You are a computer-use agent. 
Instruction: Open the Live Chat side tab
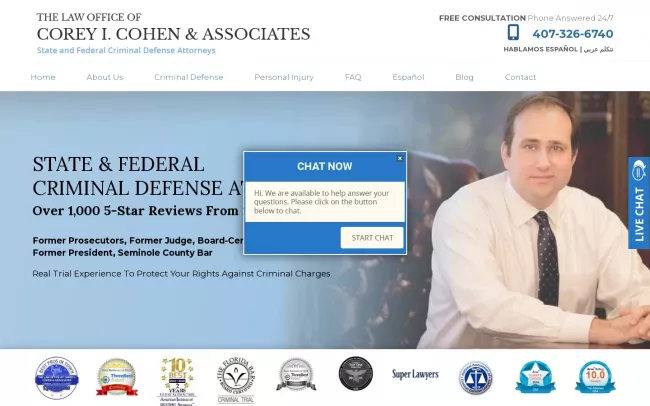[639, 203]
